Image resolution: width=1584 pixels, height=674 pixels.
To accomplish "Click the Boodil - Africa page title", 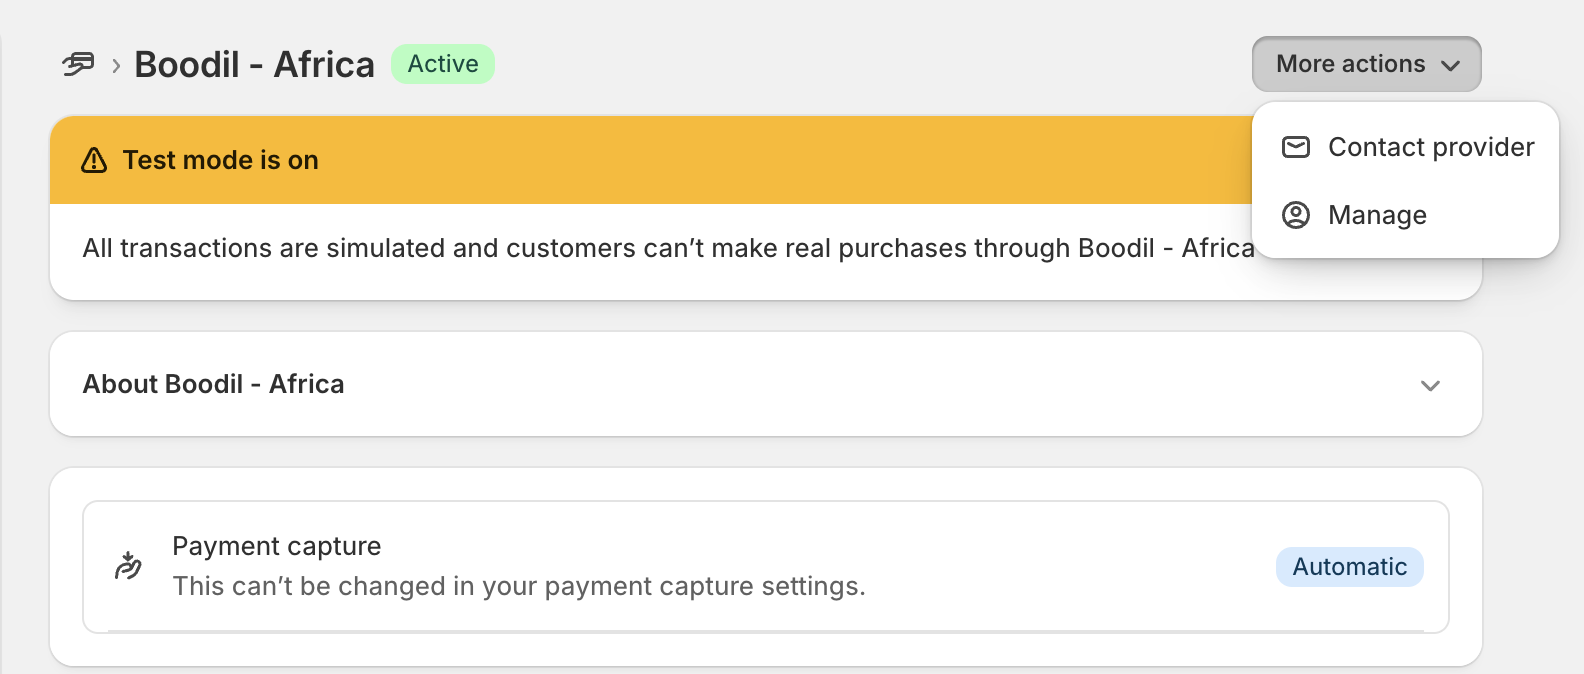I will coord(254,65).
